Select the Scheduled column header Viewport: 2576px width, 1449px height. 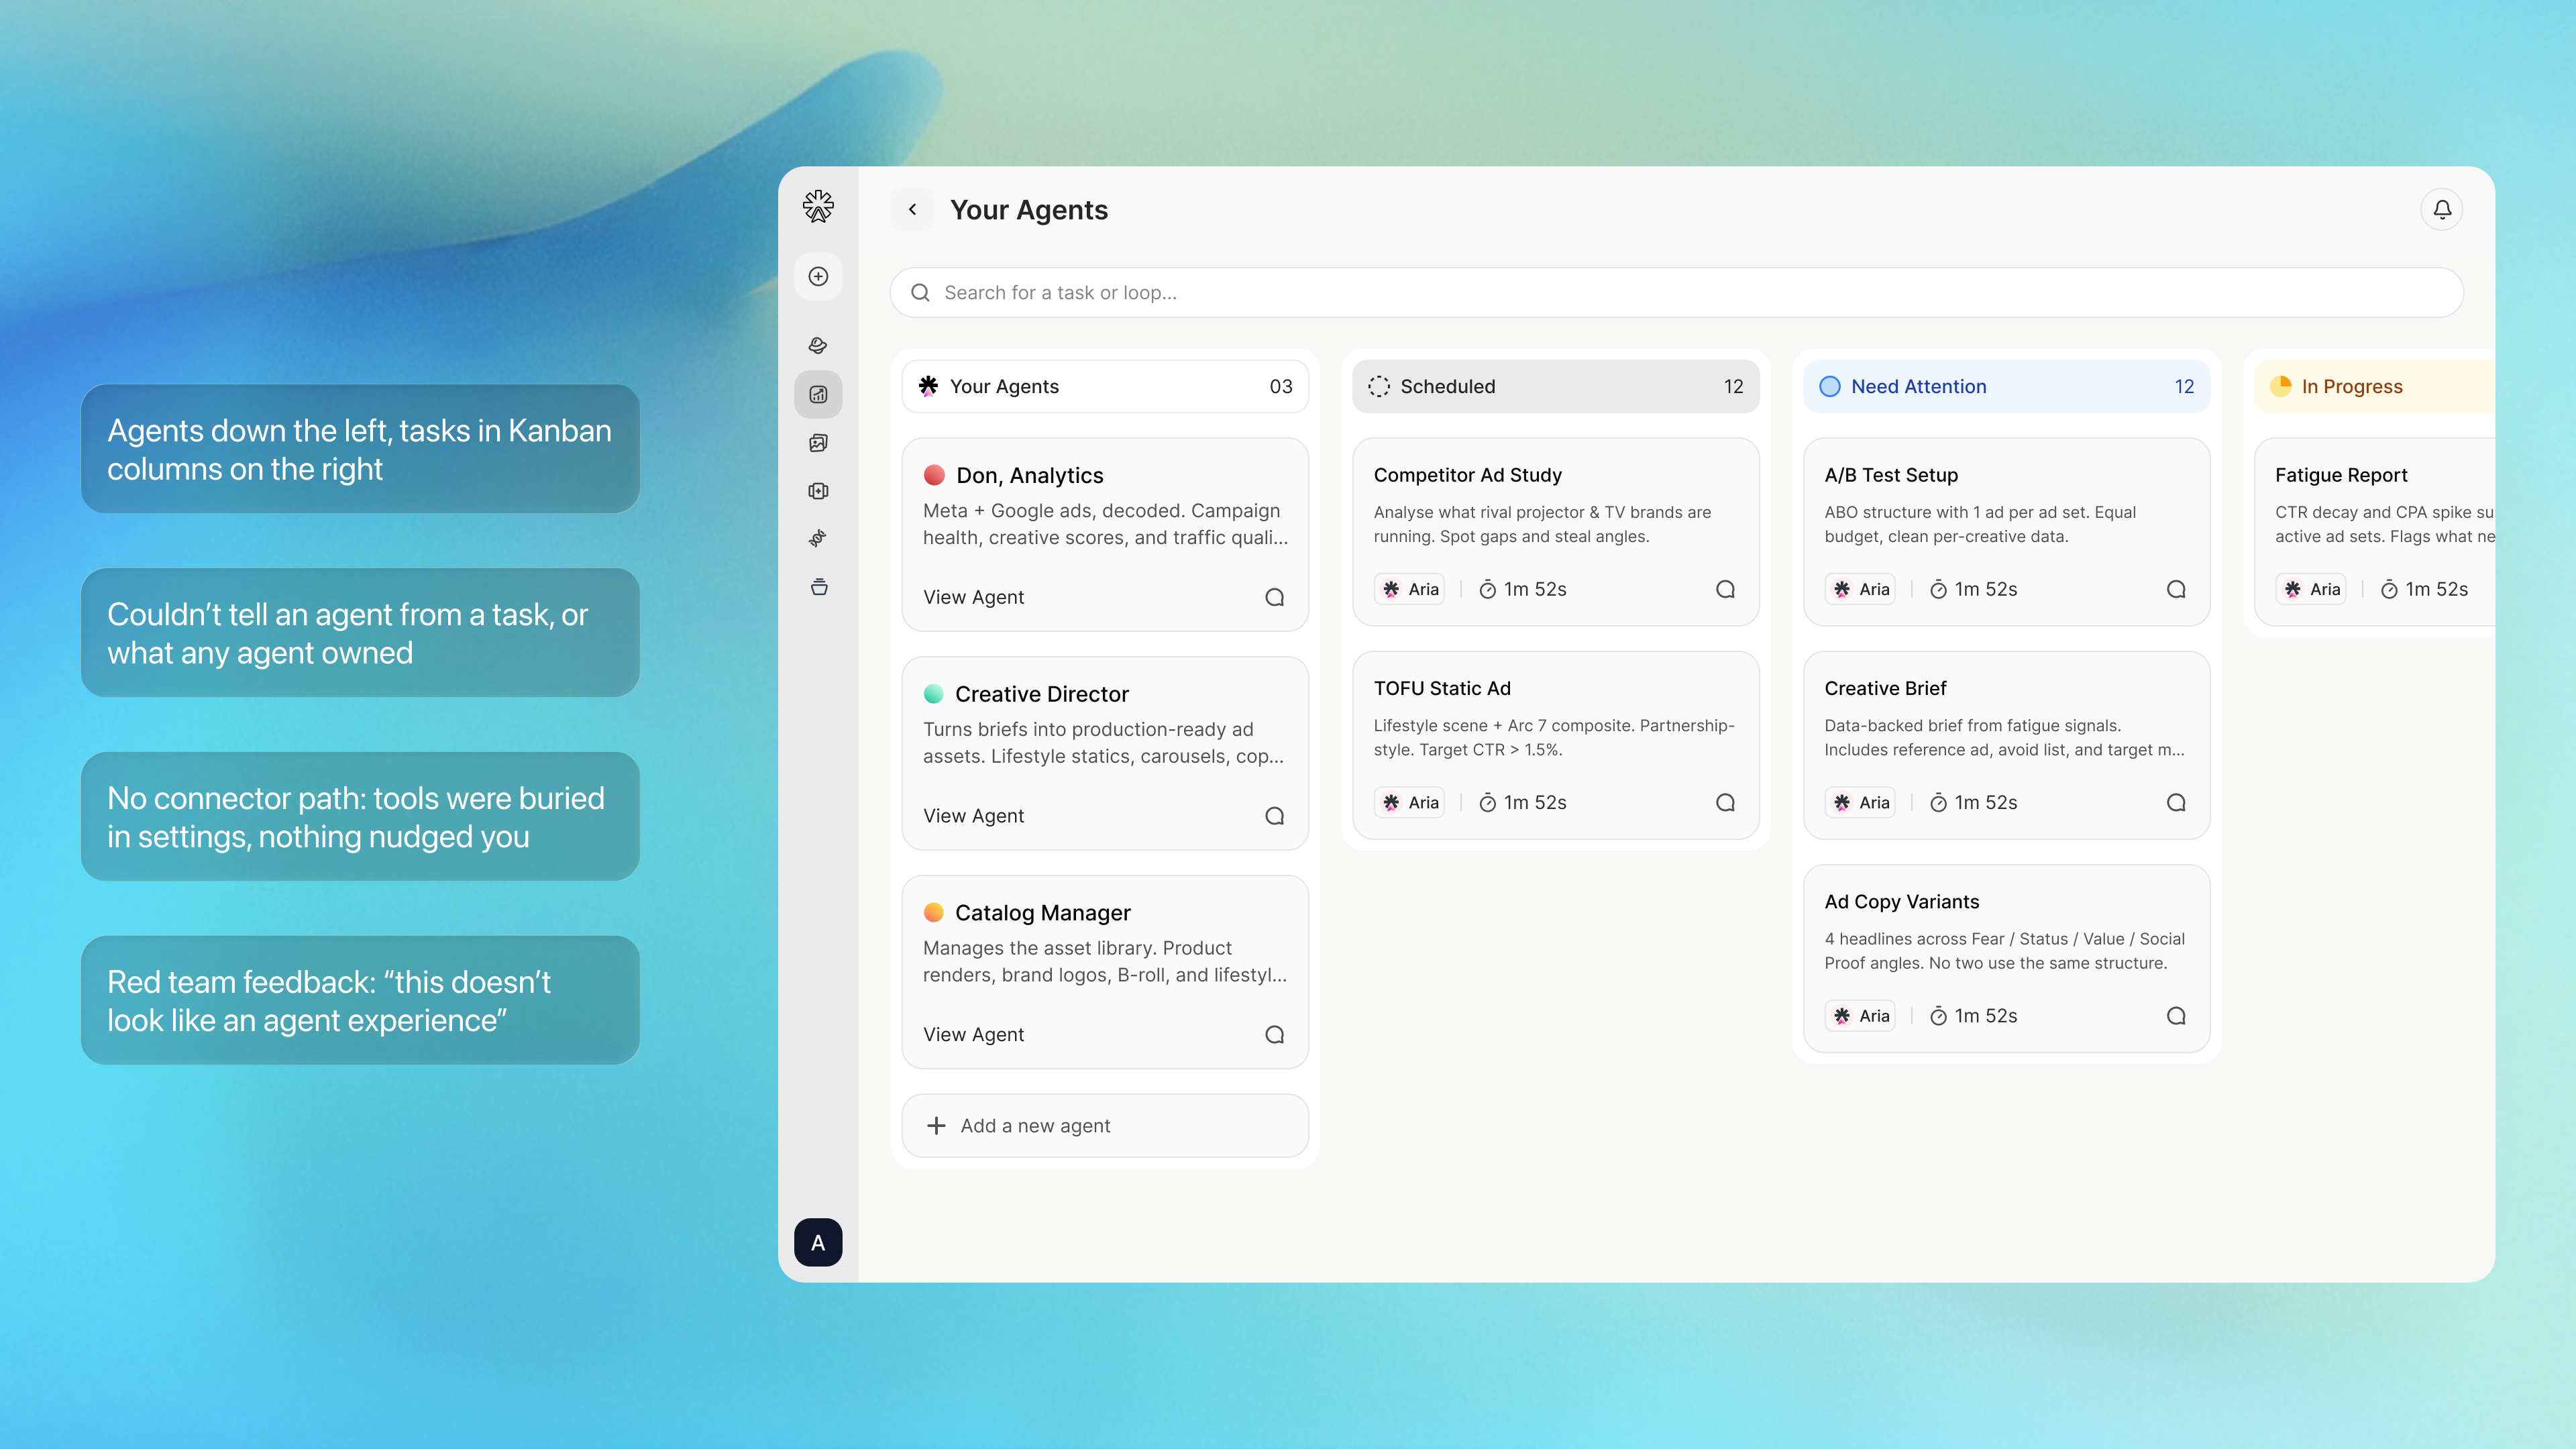tap(1556, 386)
